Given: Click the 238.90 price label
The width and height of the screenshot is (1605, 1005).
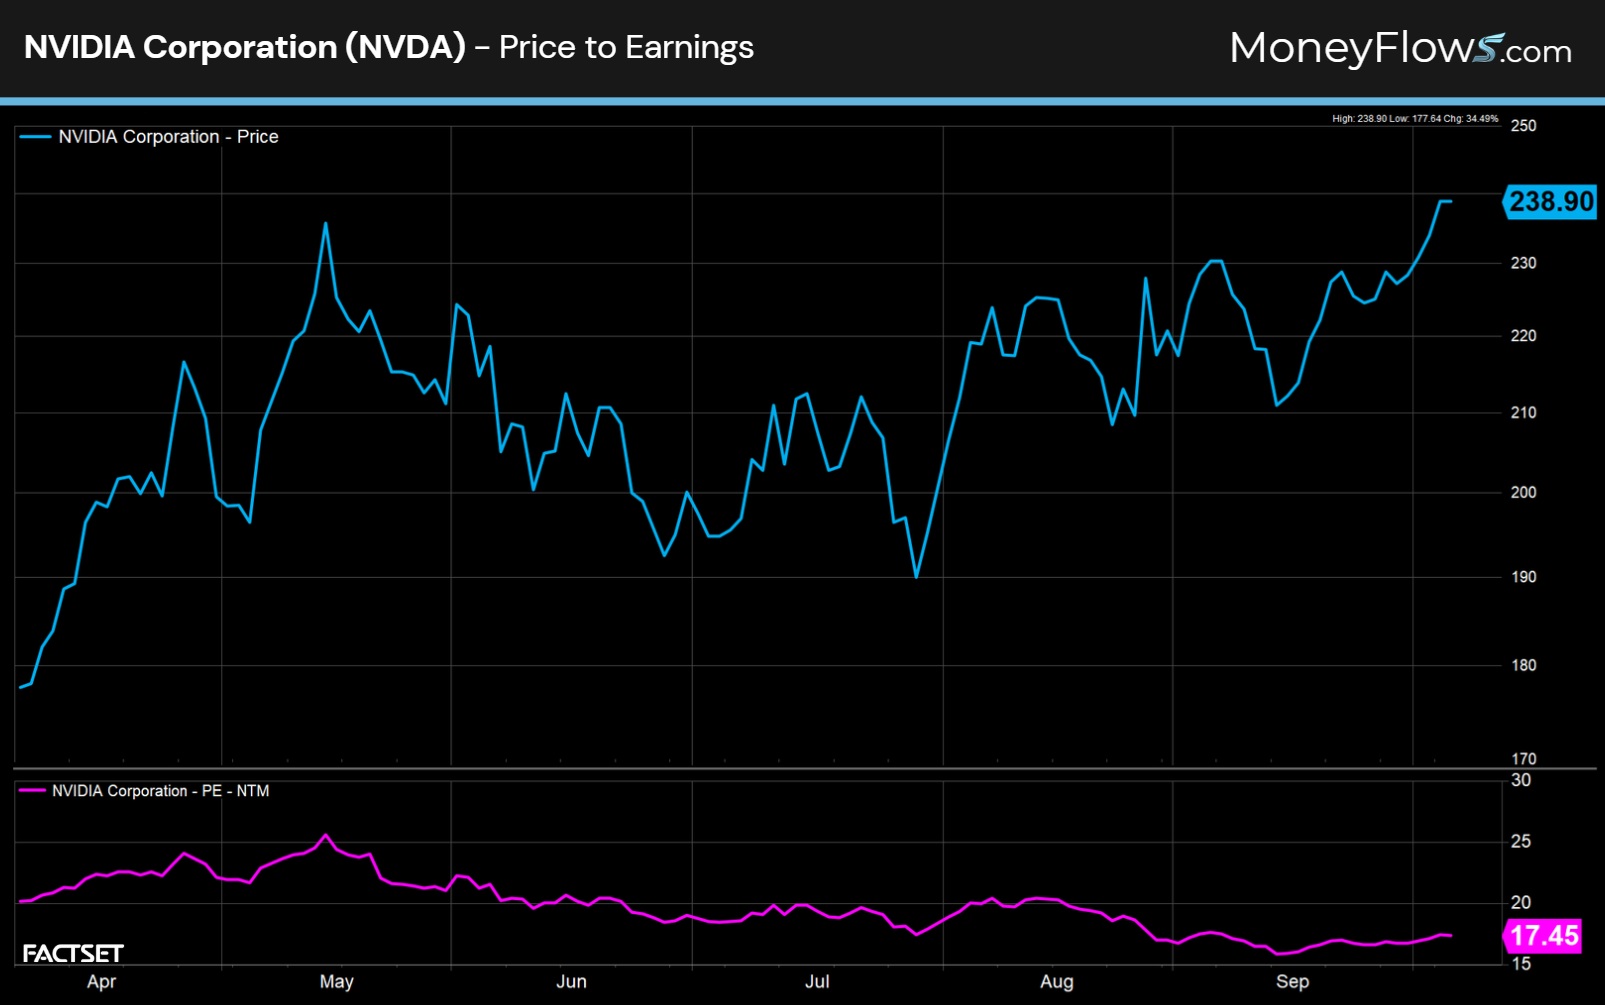Looking at the screenshot, I should click(1550, 202).
